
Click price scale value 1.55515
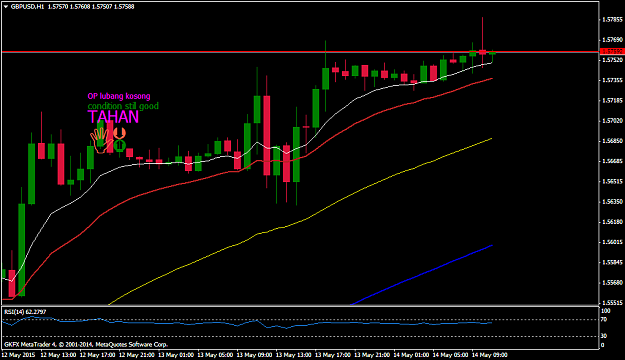pyautogui.click(x=612, y=303)
